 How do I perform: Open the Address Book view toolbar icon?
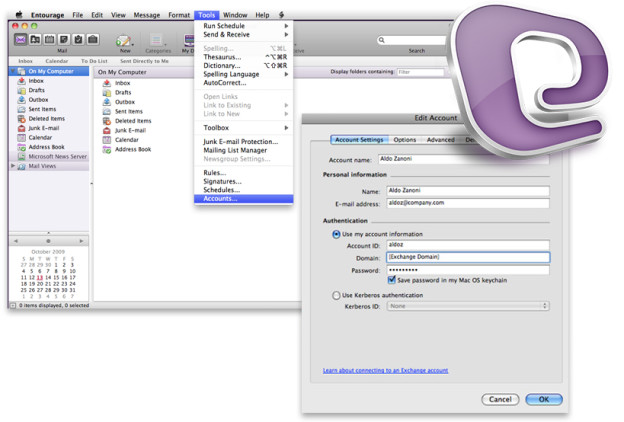[35, 39]
